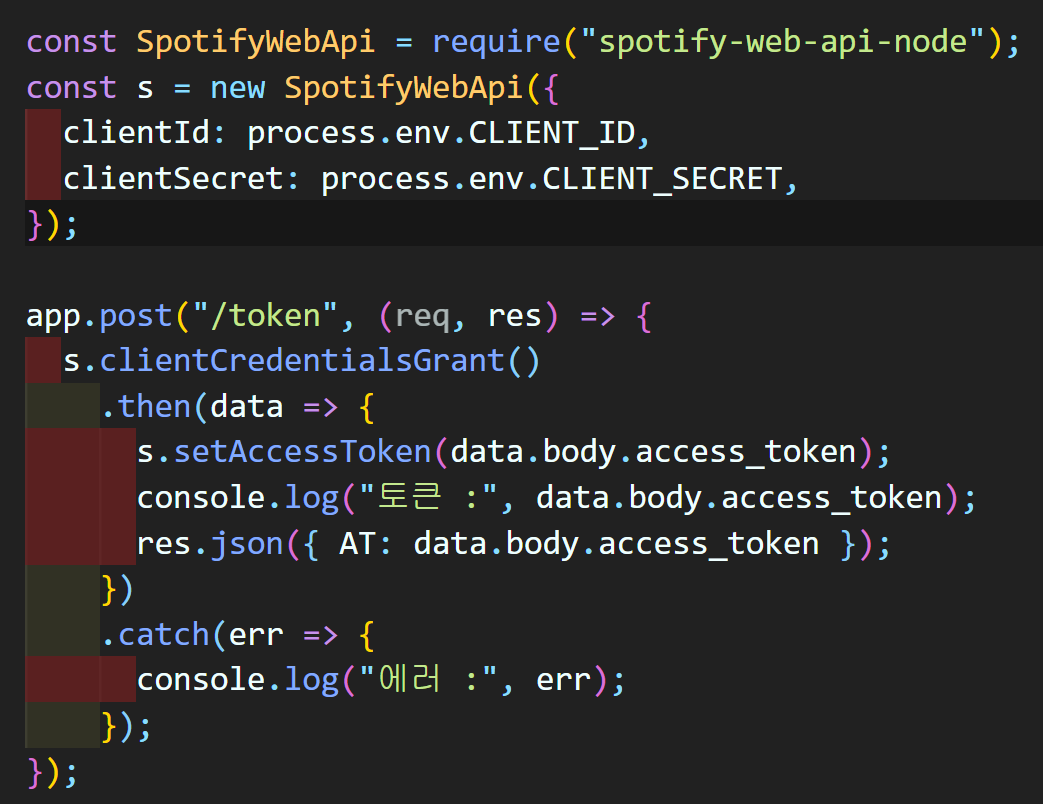Click setAccessToken method call
The width and height of the screenshot is (1043, 804).
tap(303, 452)
